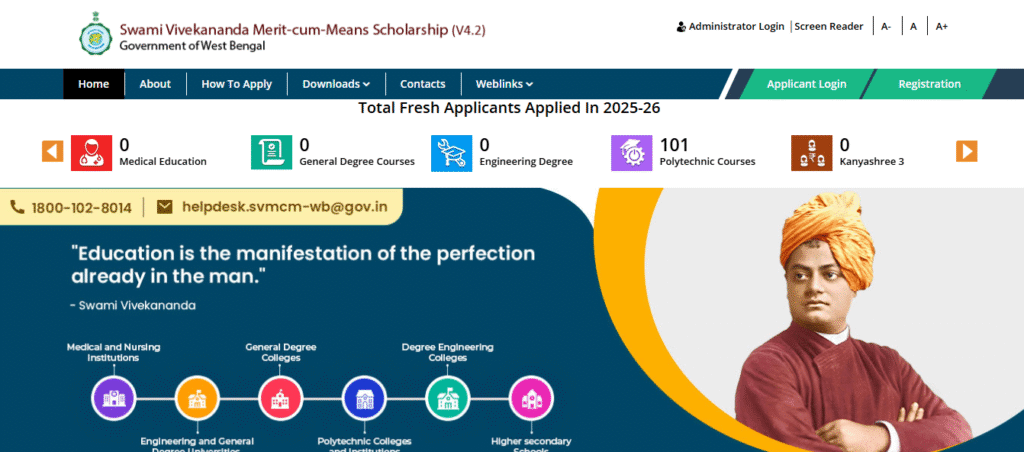This screenshot has height=452, width=1024.
Task: Expand the Weblinks dropdown menu
Action: pos(504,84)
